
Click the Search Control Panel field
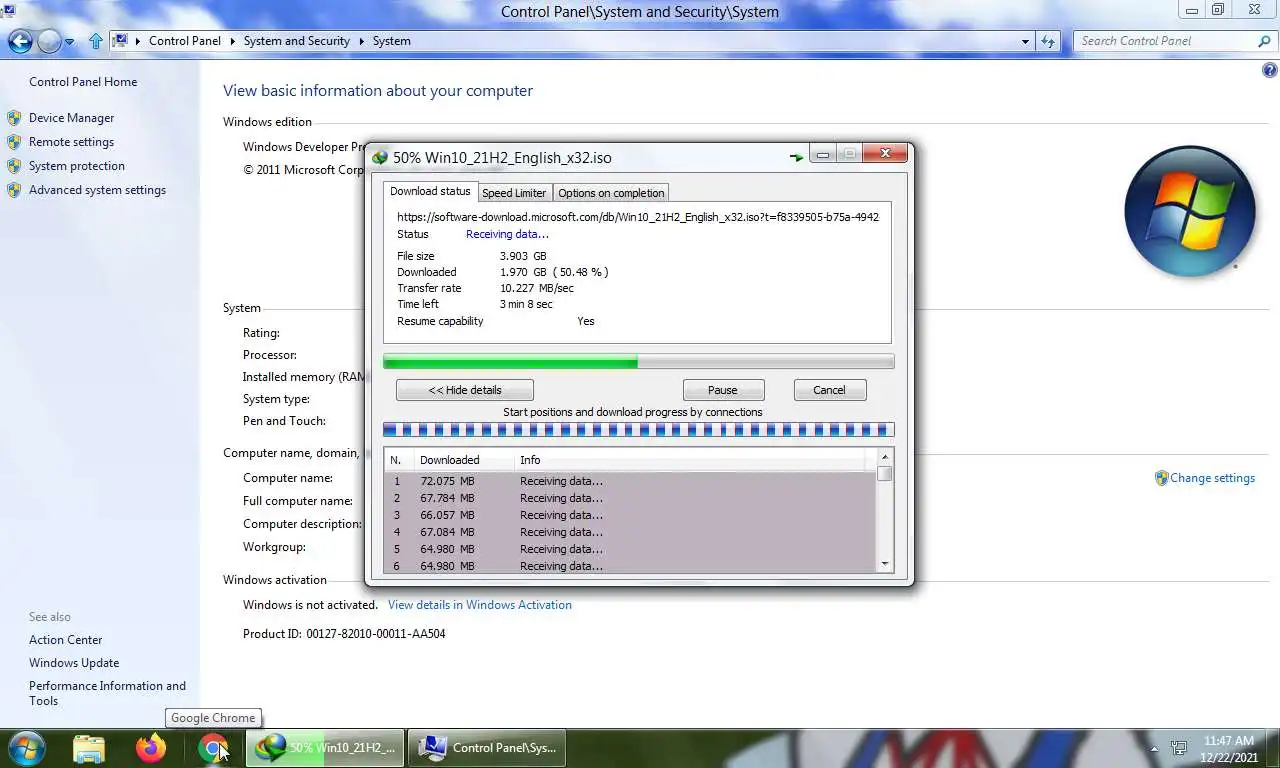1165,41
